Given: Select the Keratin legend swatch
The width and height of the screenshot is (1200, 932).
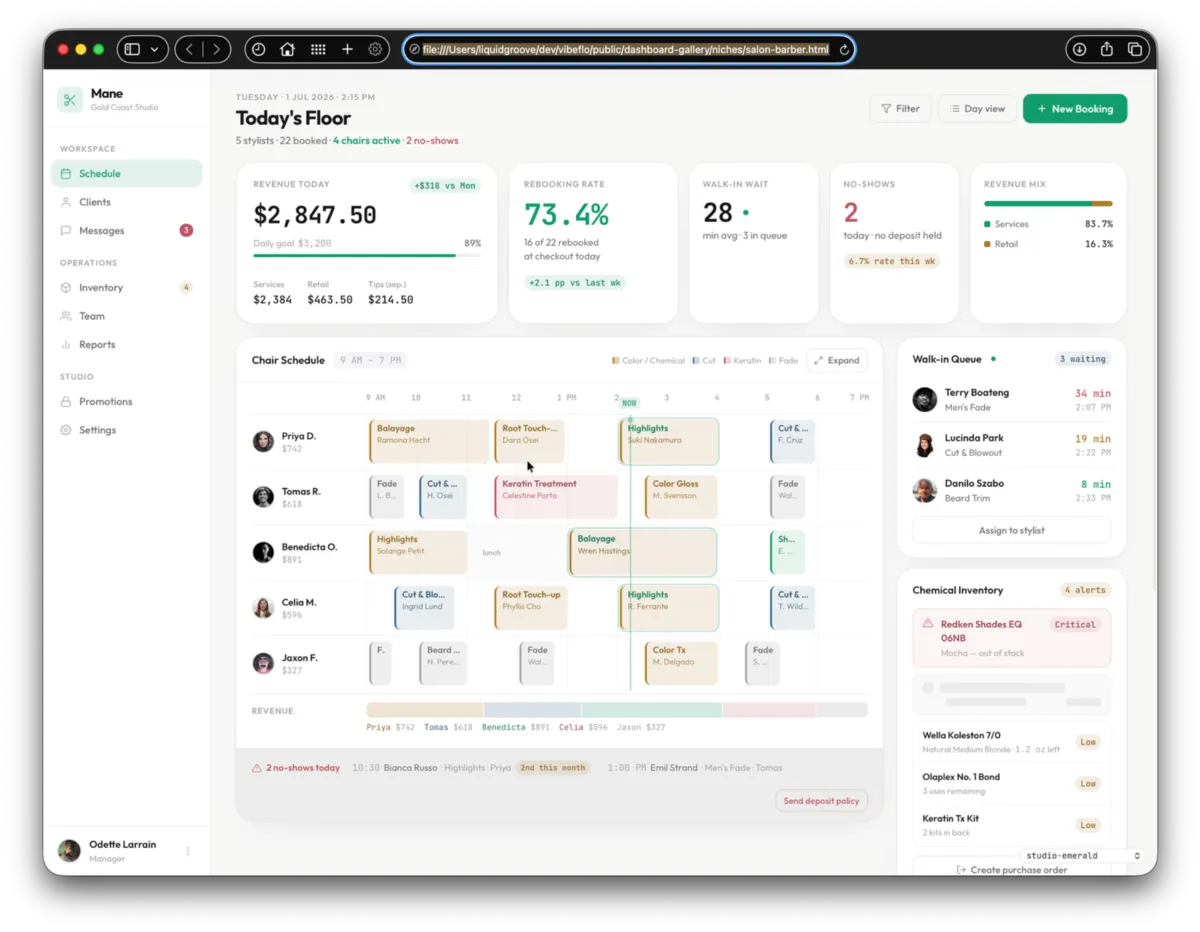Looking at the screenshot, I should point(727,361).
